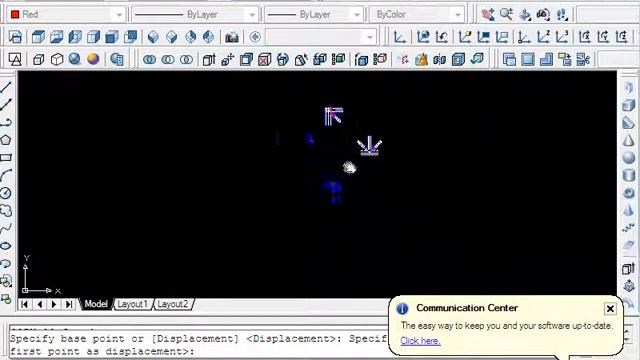Set NW Isometric view
The image size is (640, 360).
point(209,37)
